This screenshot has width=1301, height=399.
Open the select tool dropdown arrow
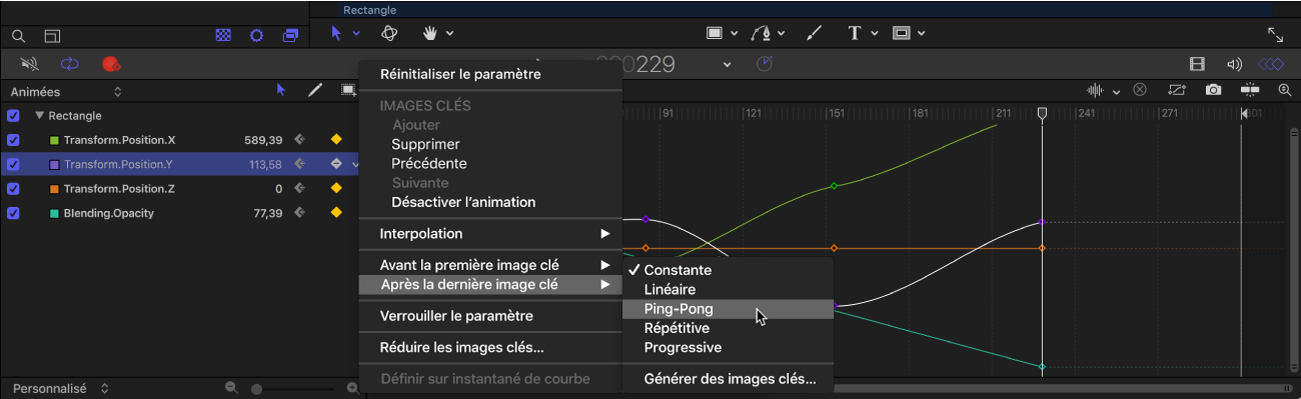tap(356, 34)
